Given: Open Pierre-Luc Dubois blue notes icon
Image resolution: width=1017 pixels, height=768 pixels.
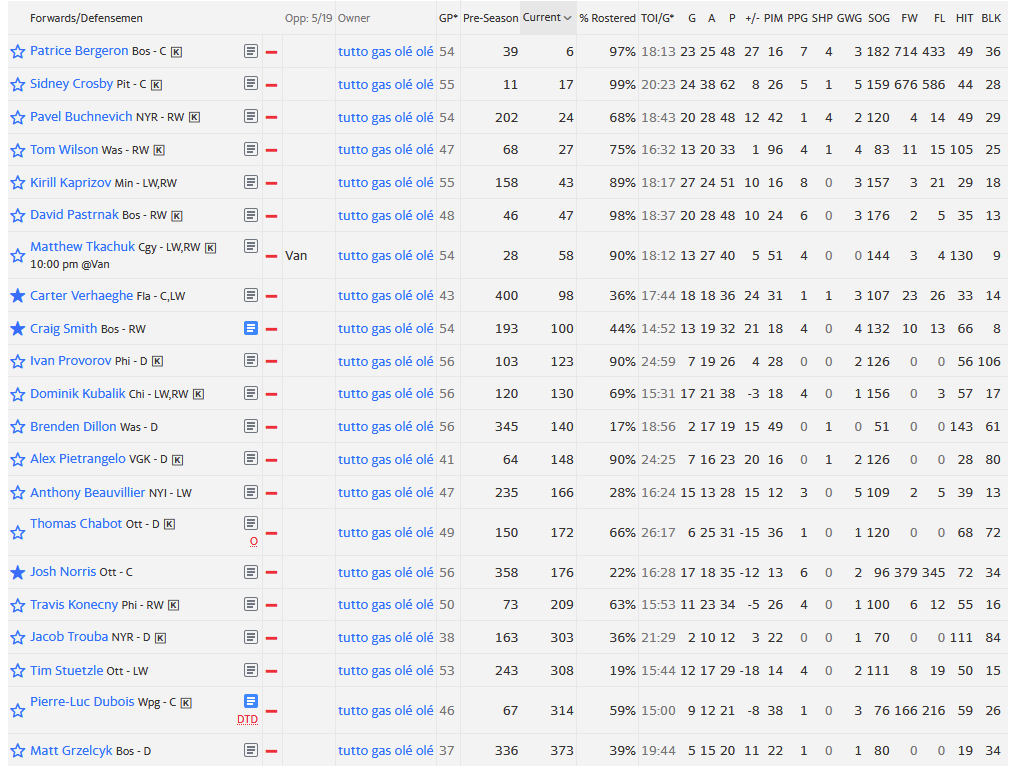Looking at the screenshot, I should click(251, 702).
